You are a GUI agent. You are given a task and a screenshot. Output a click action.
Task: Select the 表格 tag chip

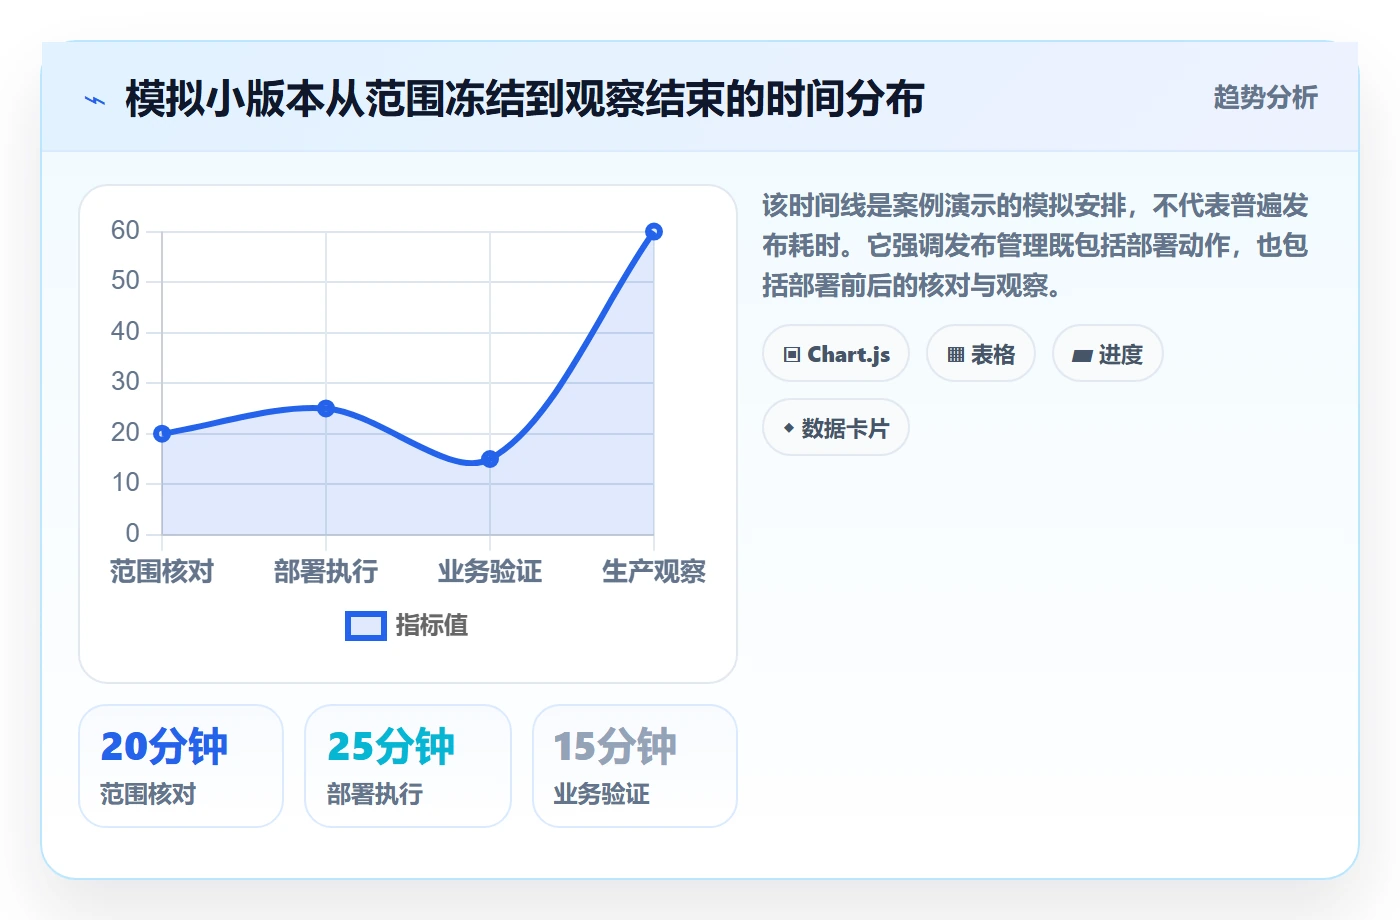pyautogui.click(x=981, y=354)
